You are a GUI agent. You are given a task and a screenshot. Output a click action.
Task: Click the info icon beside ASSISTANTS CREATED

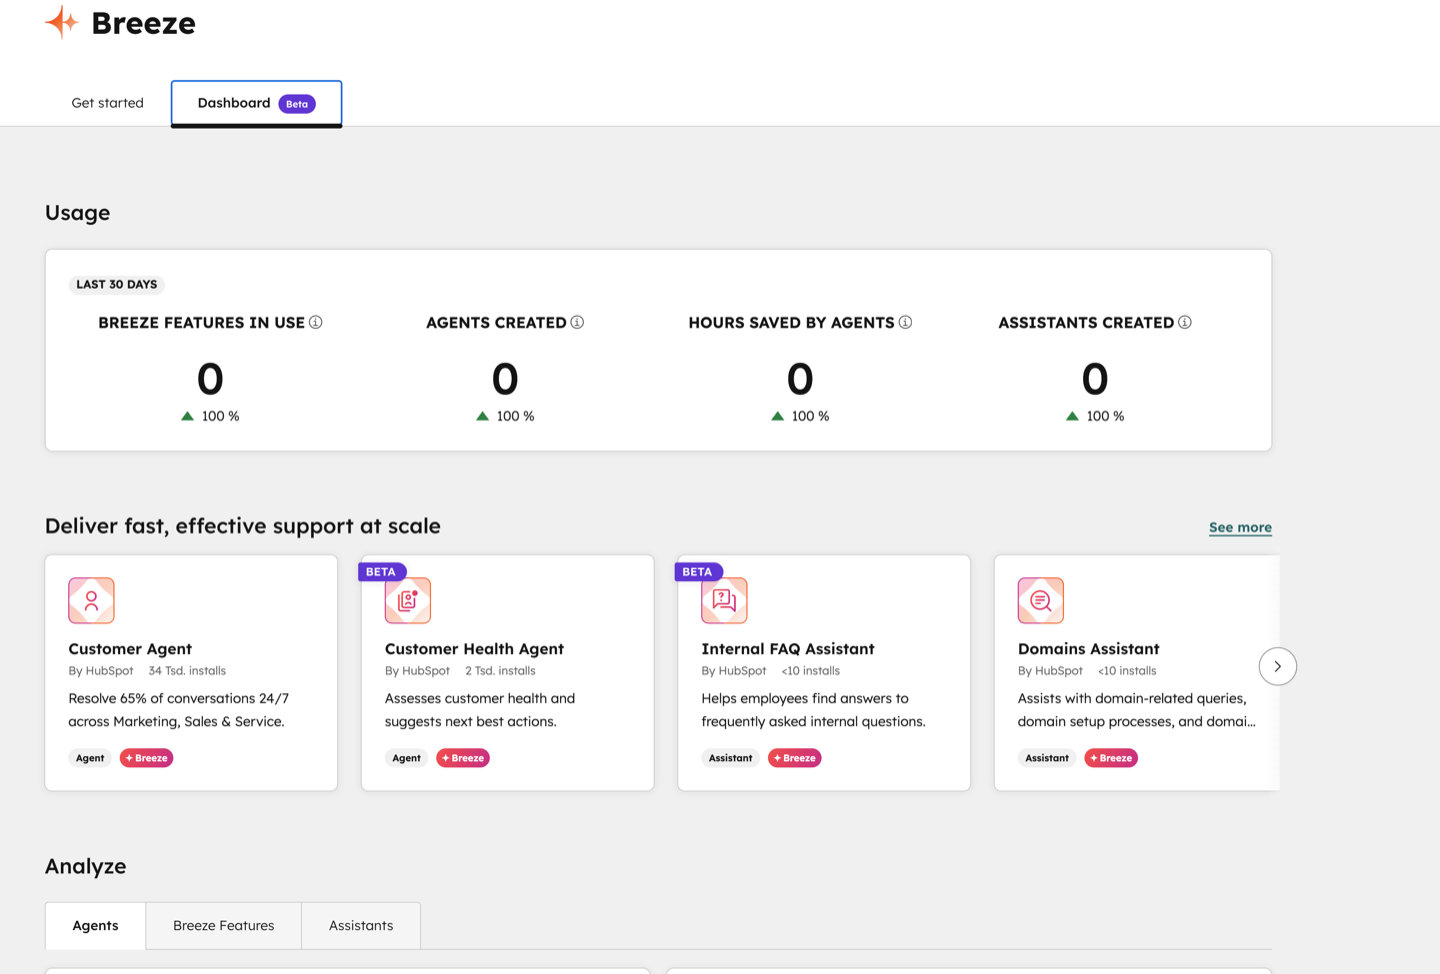click(1185, 322)
